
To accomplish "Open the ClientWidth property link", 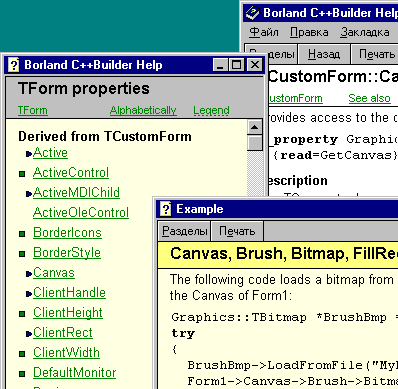I will pos(66,353).
